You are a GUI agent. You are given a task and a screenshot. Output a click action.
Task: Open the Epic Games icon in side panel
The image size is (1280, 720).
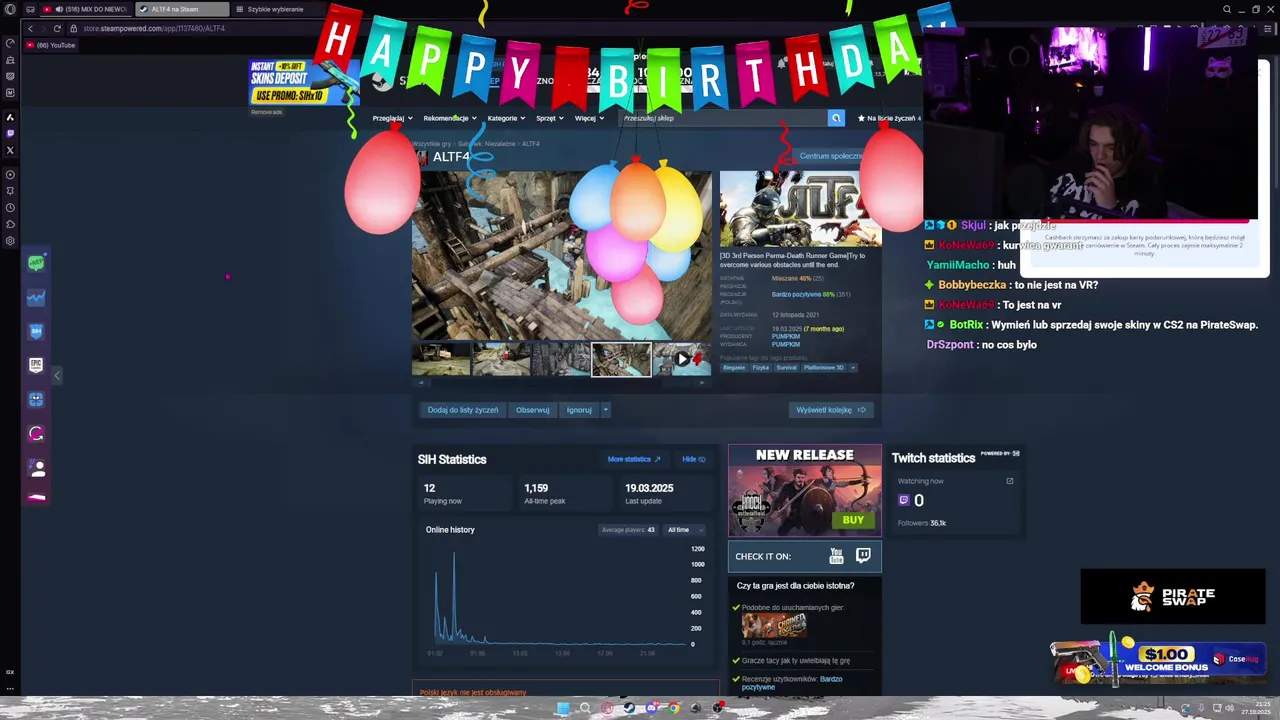tap(36, 365)
